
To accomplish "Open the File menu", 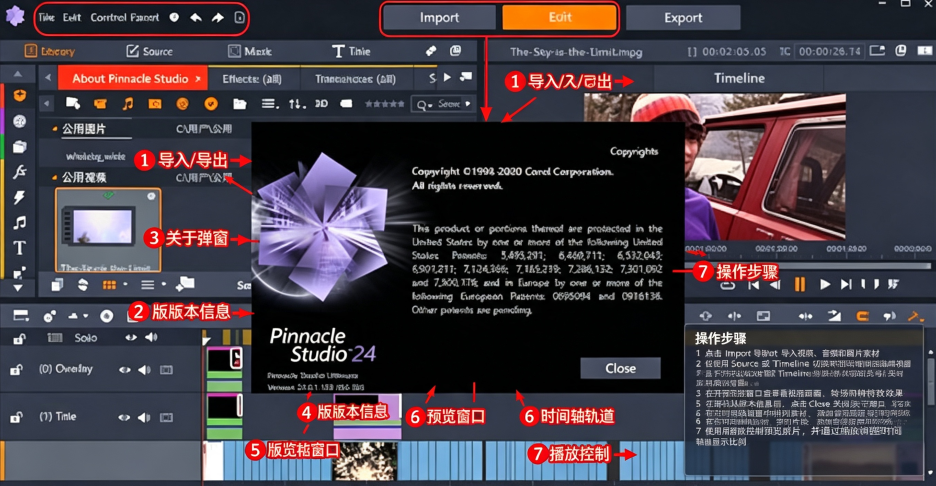I will coord(47,17).
